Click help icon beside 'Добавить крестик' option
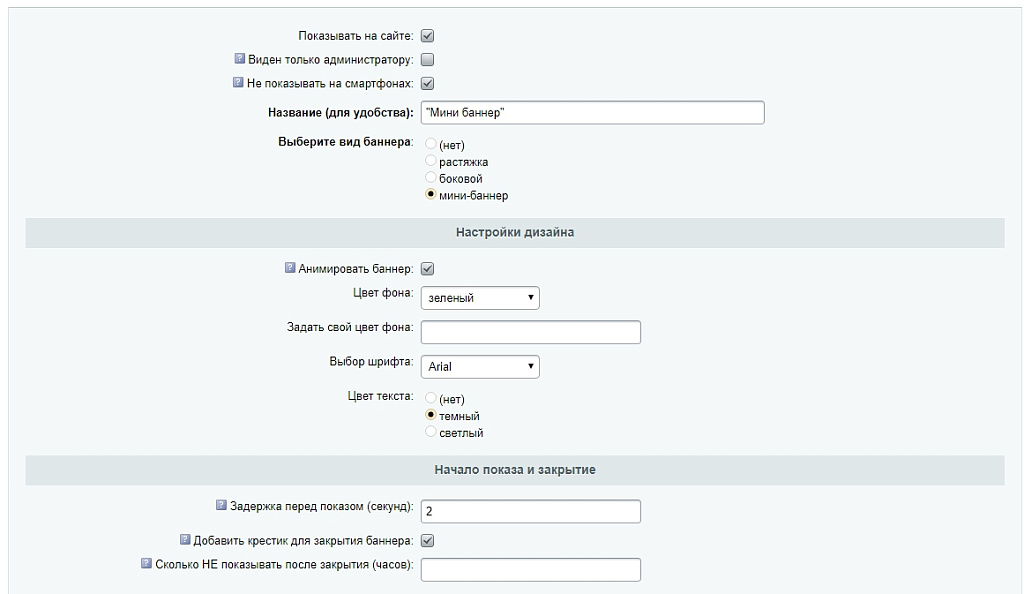This screenshot has width=1024, height=594. pos(185,540)
